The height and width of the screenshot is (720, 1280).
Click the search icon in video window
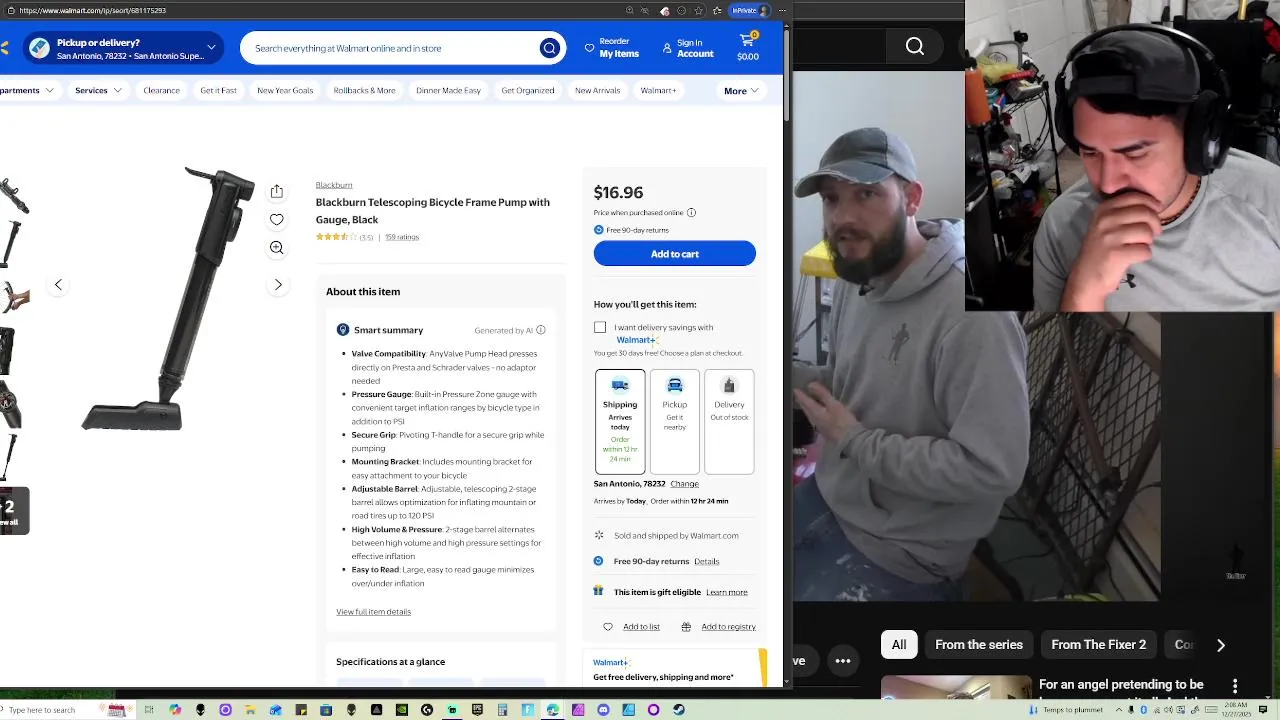(915, 46)
